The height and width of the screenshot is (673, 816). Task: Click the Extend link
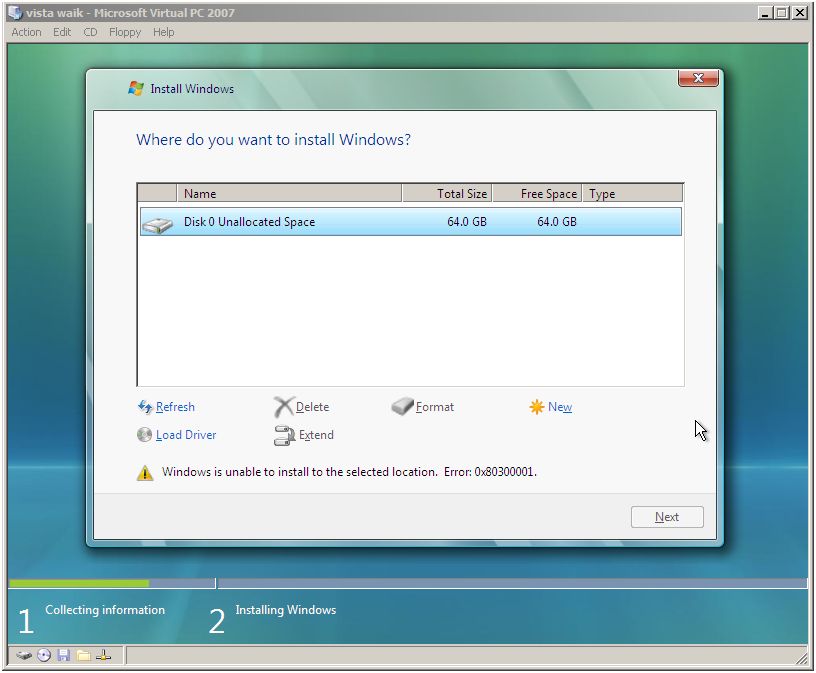(x=316, y=435)
